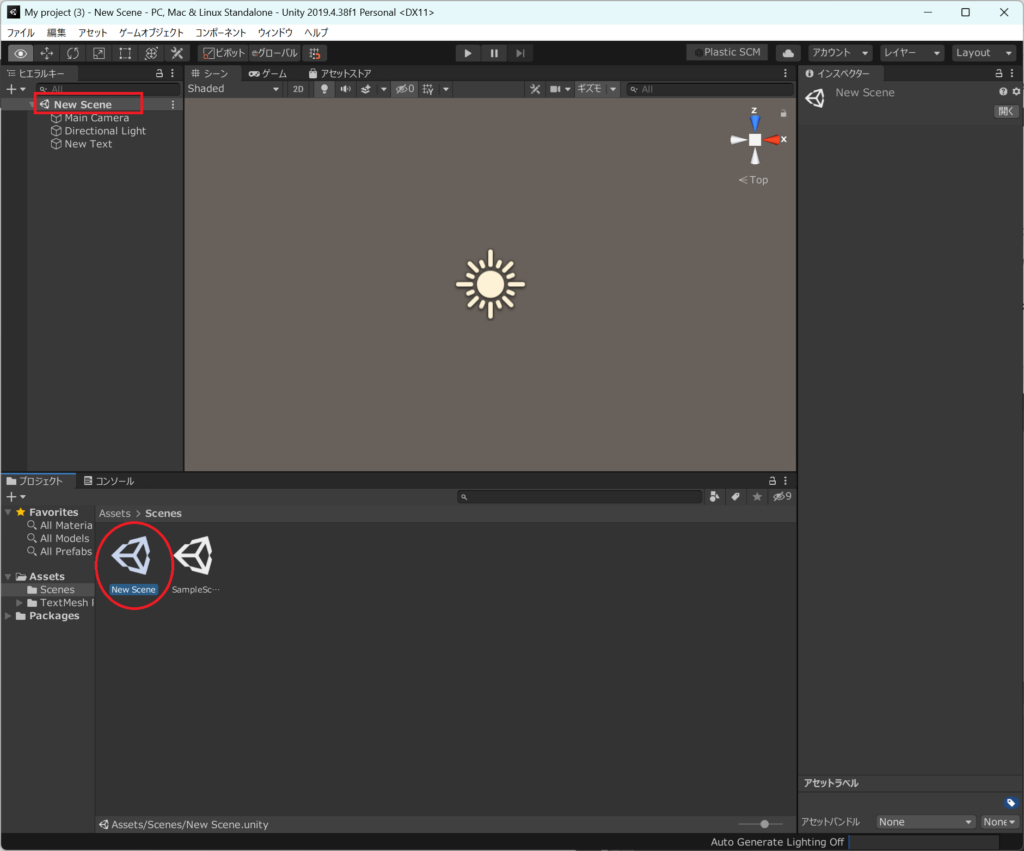Open the Account dropdown
Screen dimensions: 1024x851
point(840,53)
